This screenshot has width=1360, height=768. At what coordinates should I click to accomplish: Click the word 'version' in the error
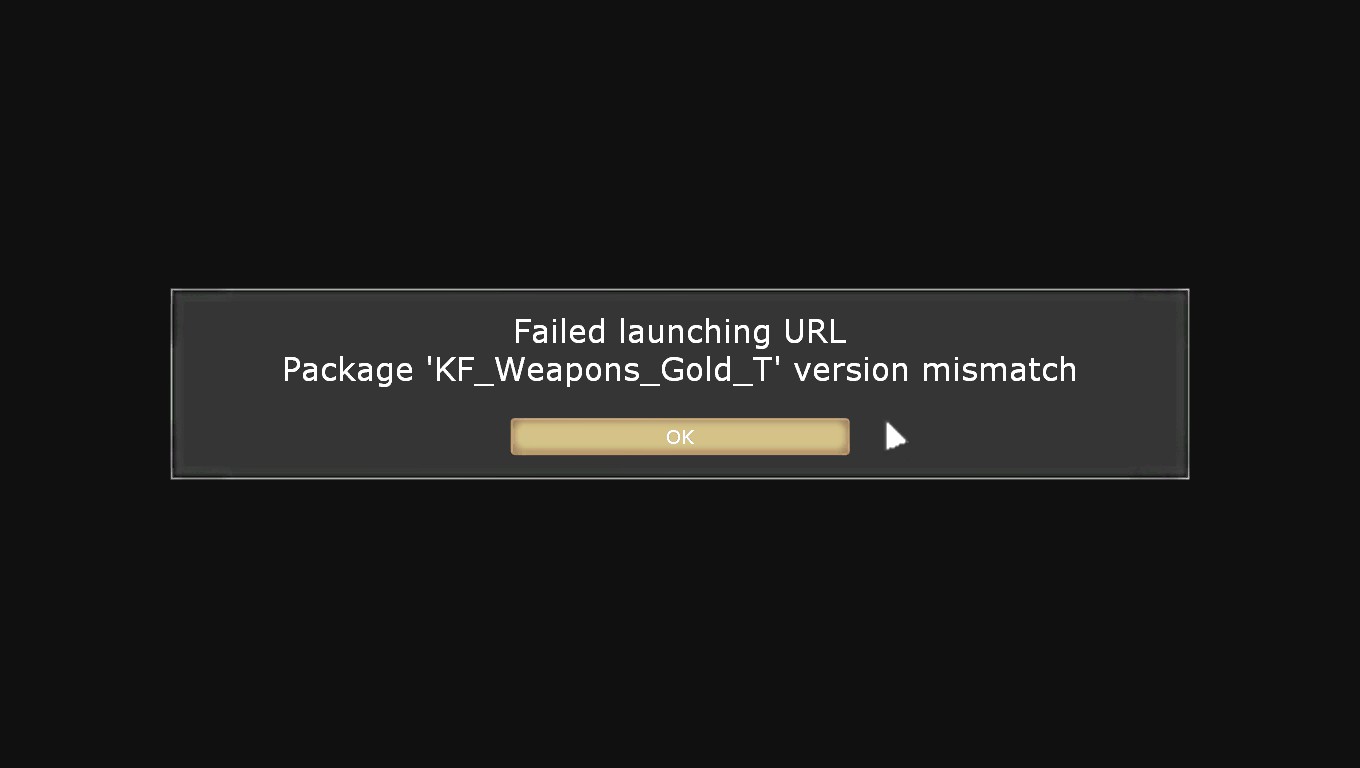tap(851, 371)
